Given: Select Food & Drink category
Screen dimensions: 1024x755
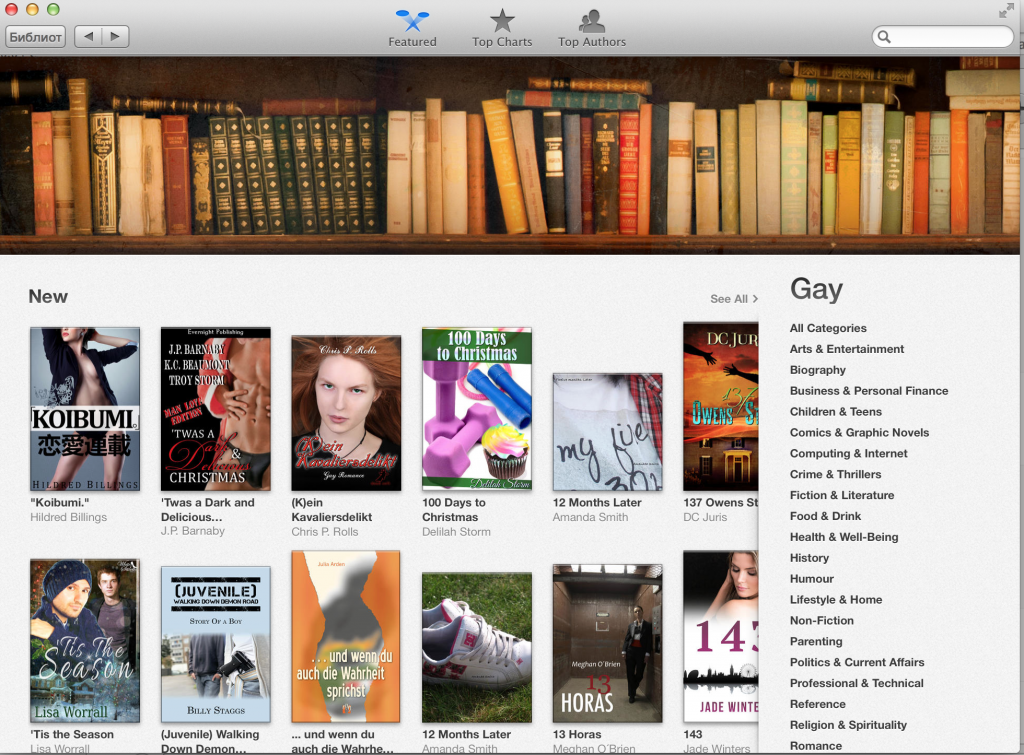Looking at the screenshot, I should [825, 516].
